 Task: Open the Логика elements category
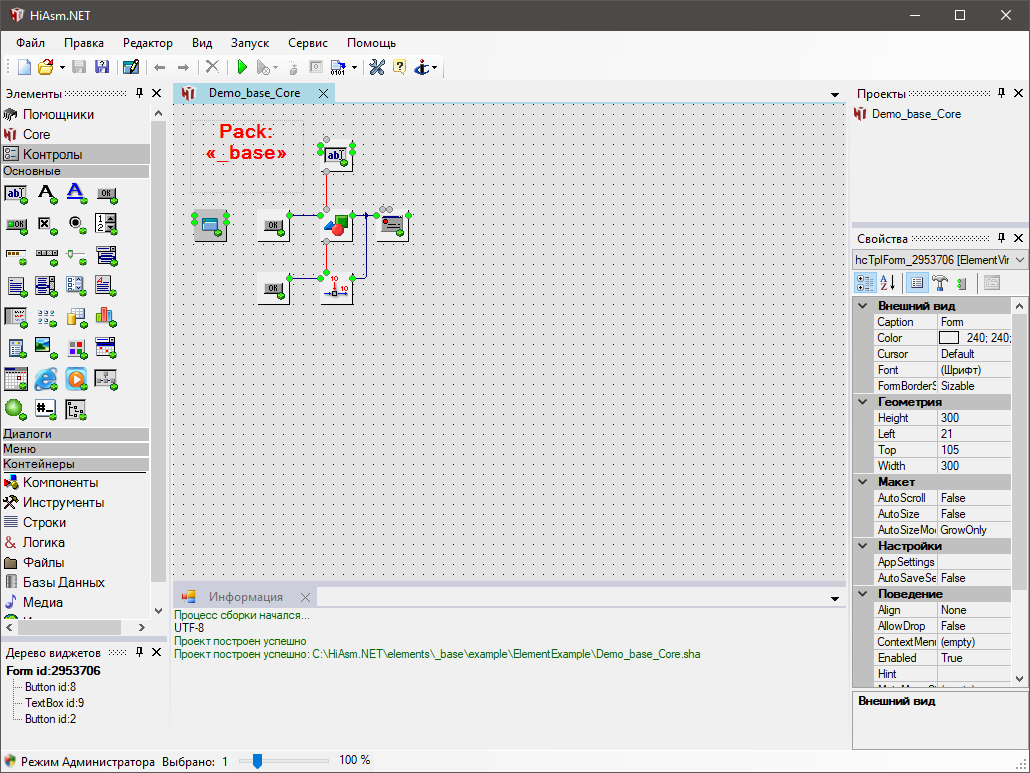44,542
